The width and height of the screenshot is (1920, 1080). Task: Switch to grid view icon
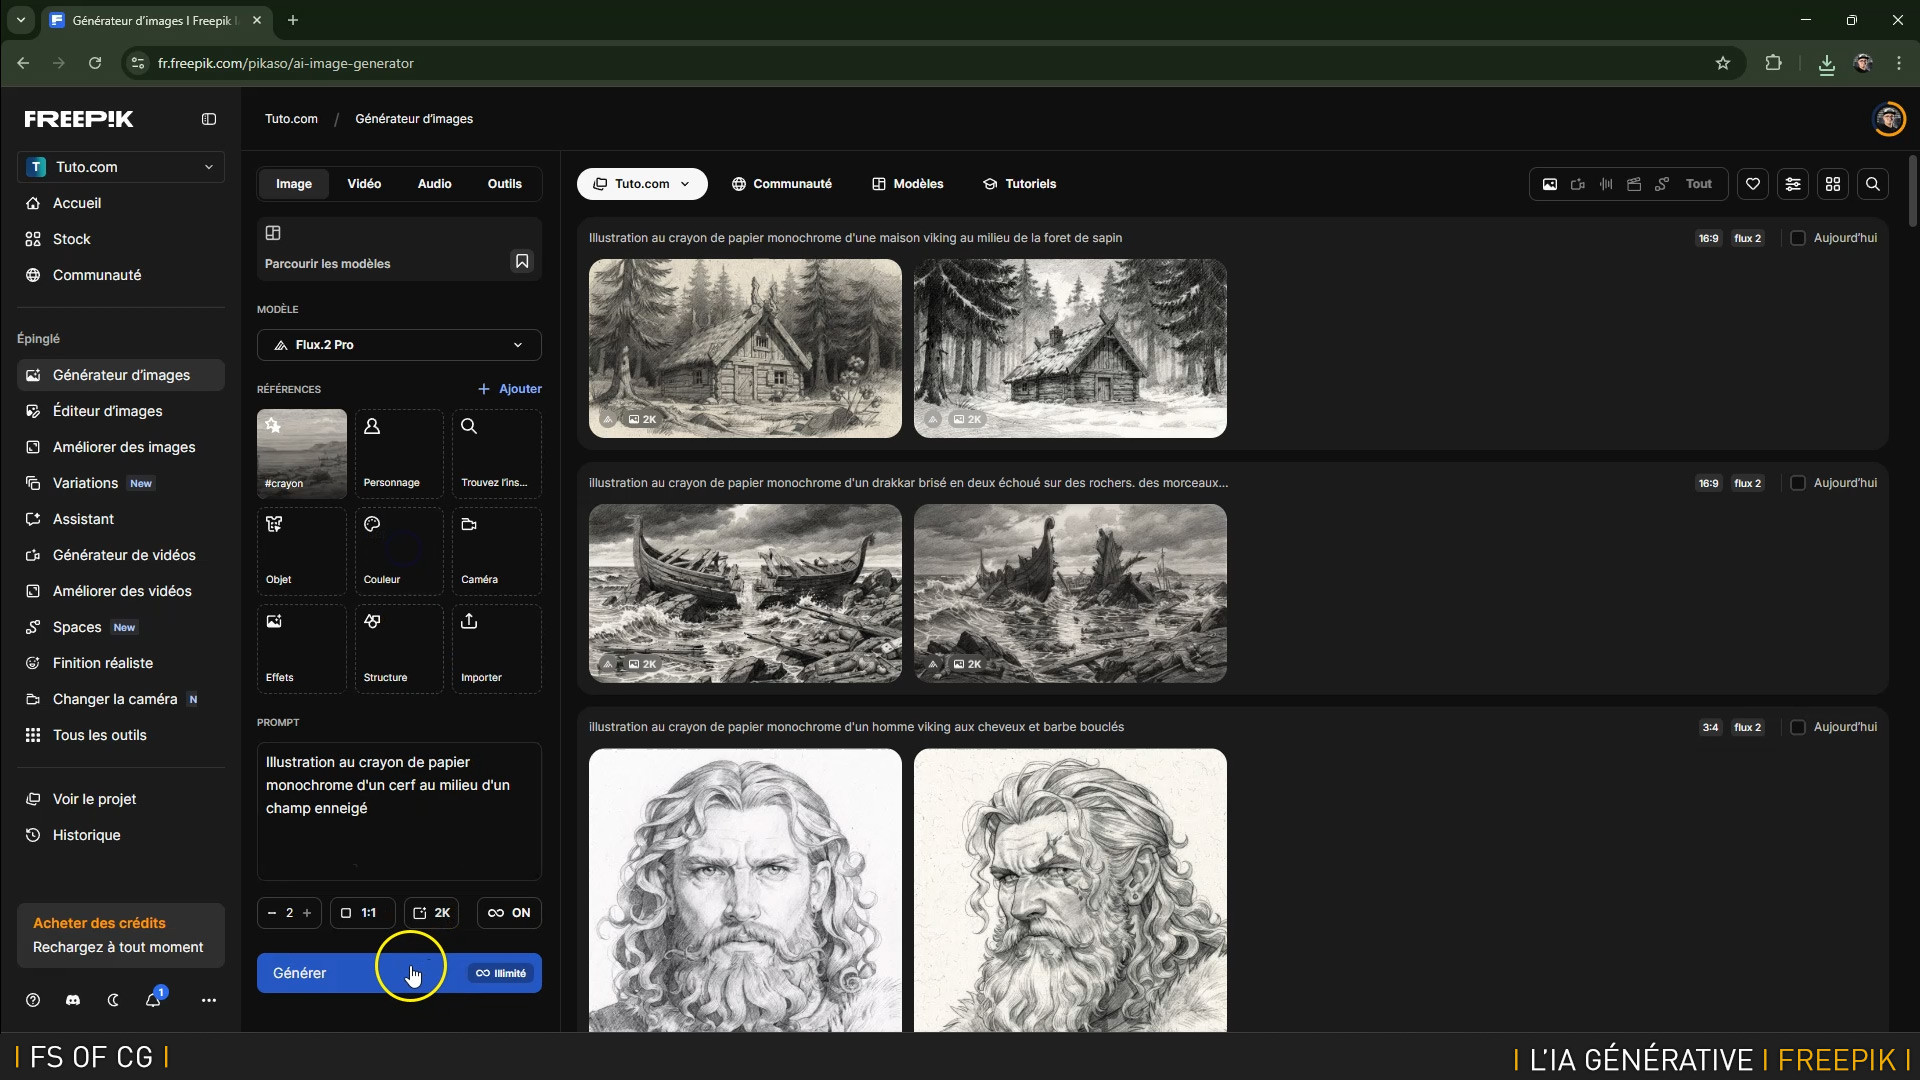click(x=1833, y=184)
